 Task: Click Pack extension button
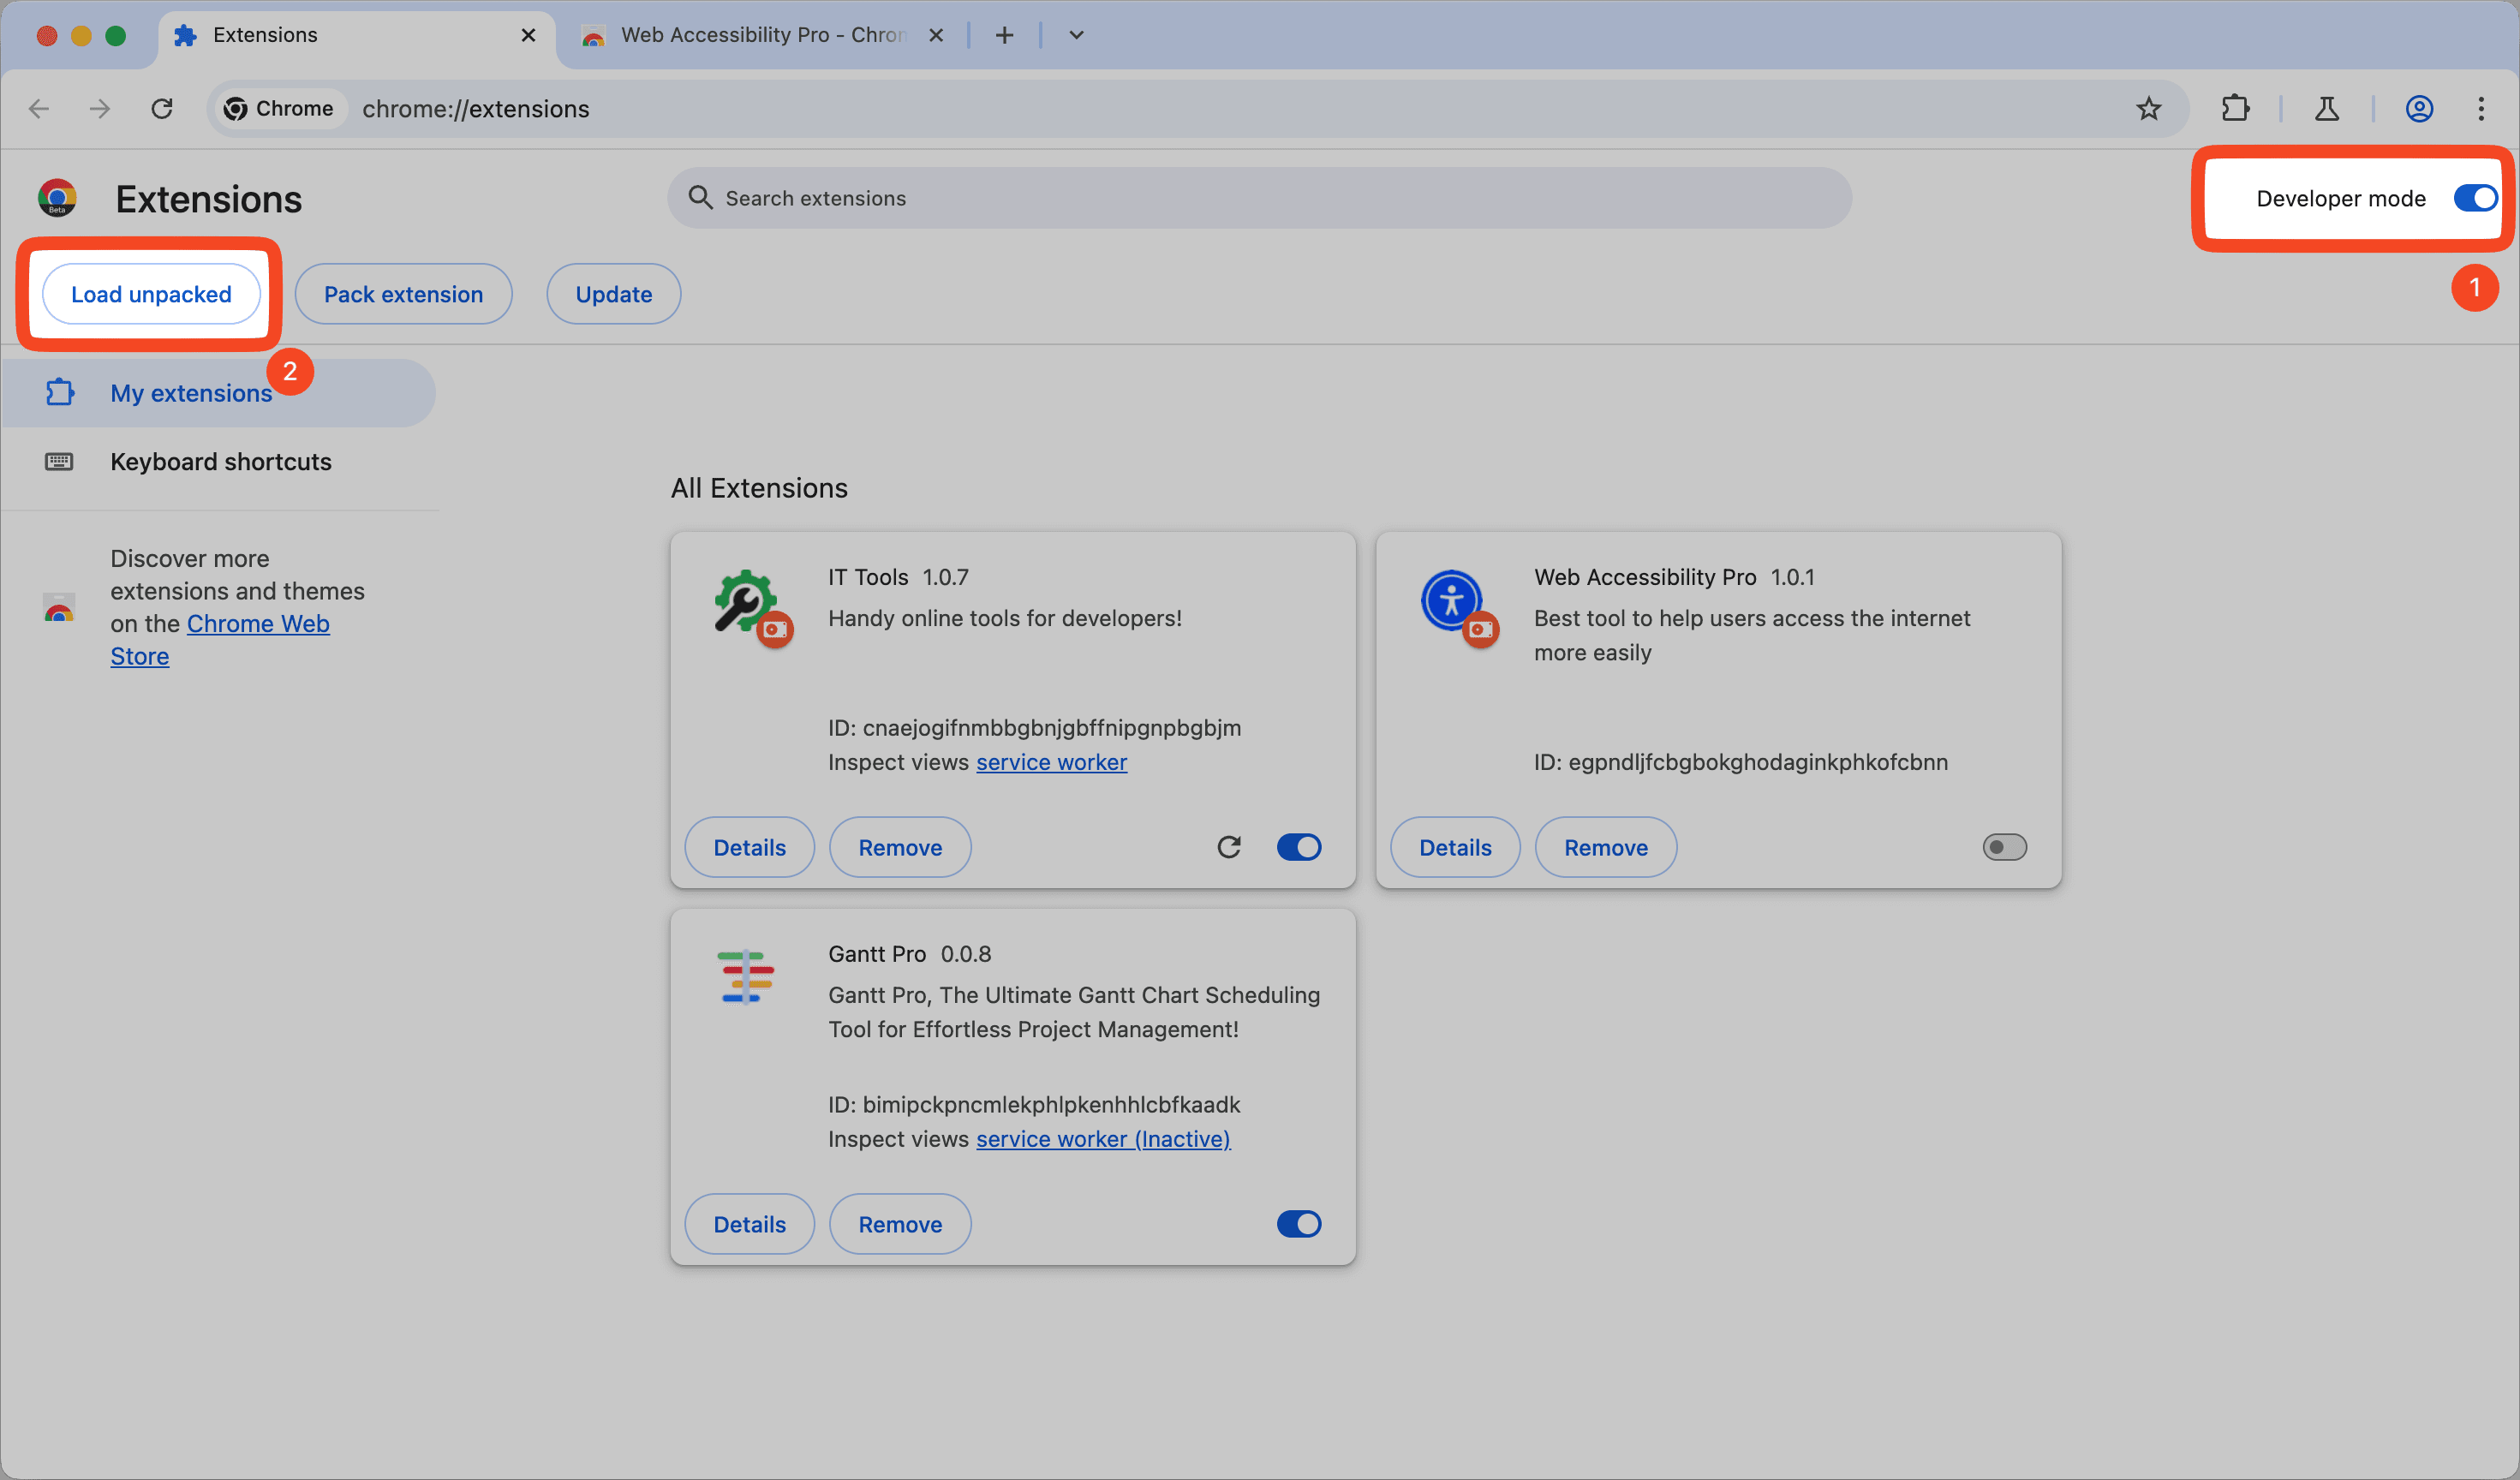pyautogui.click(x=403, y=294)
